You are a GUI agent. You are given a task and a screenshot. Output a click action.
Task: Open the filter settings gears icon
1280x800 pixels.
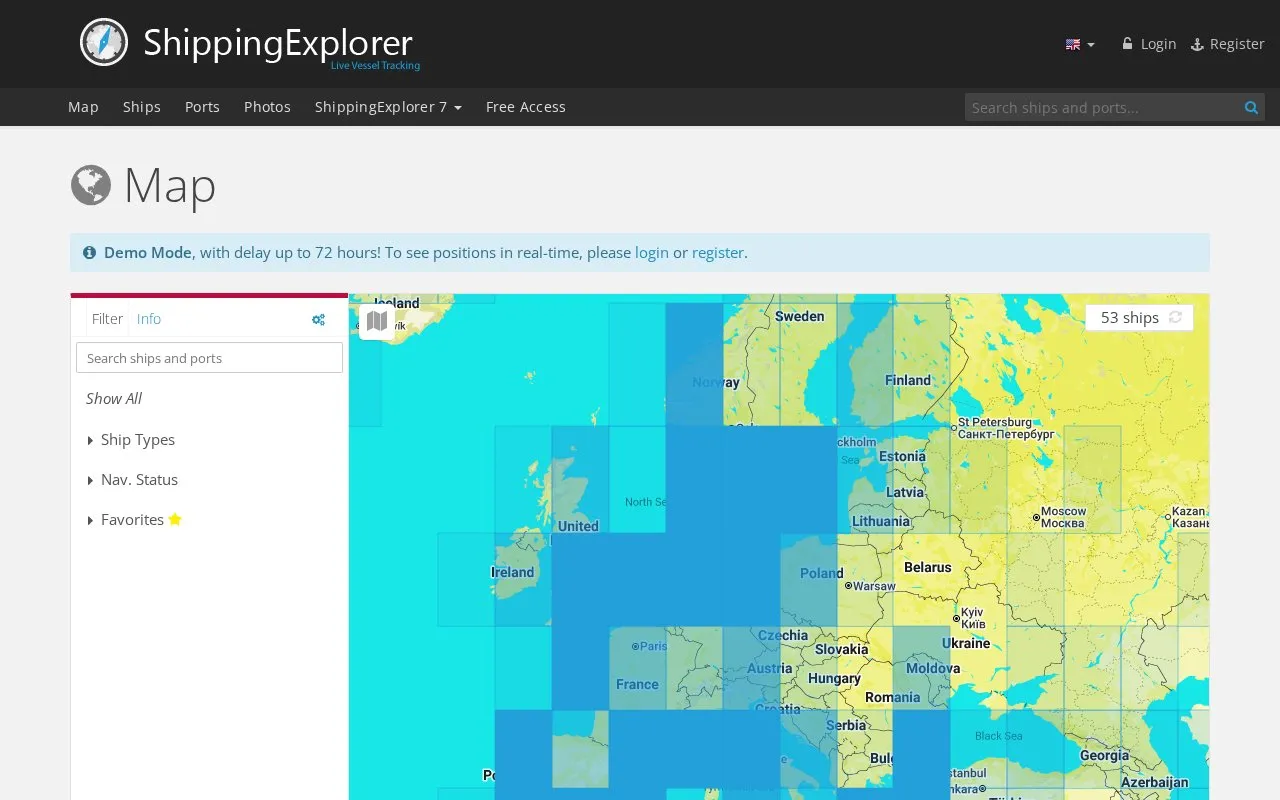(x=318, y=320)
